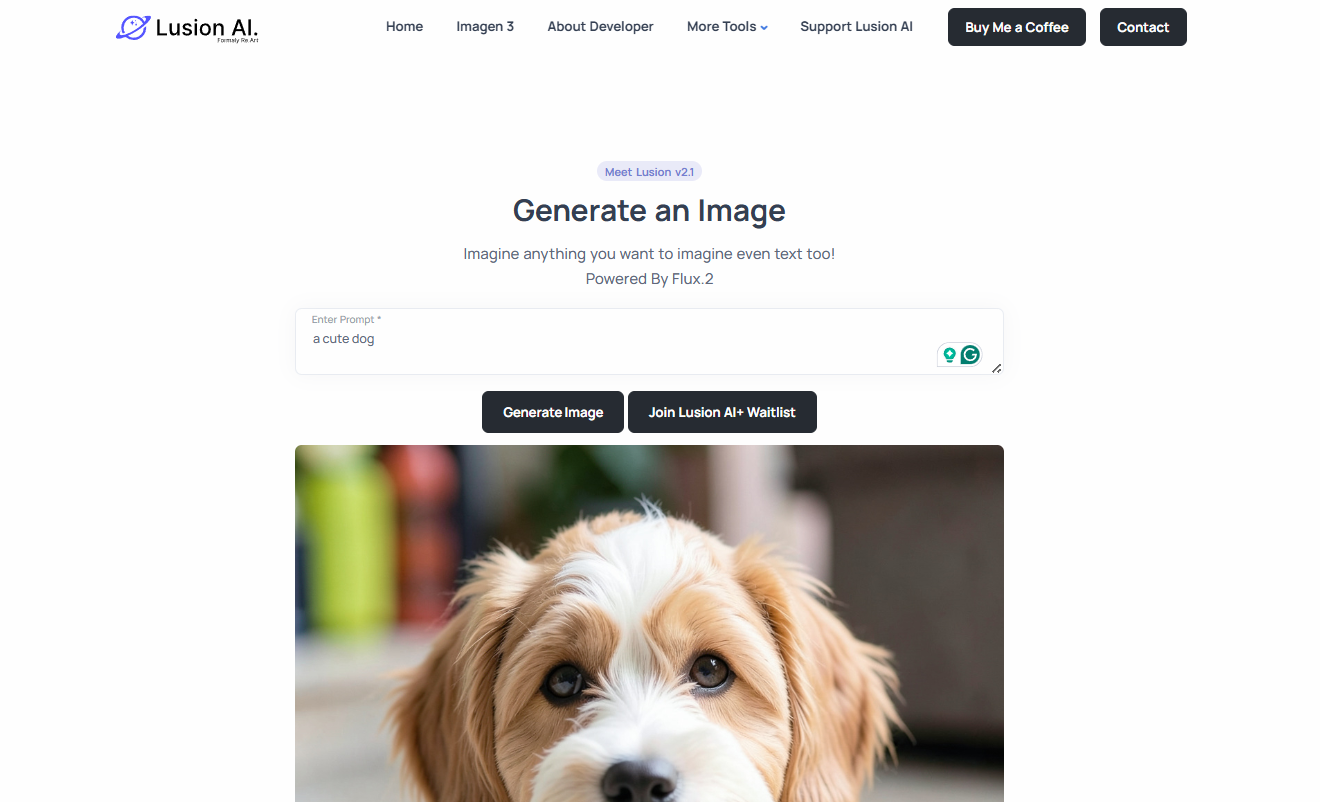This screenshot has height=802, width=1320.
Task: Open Support Lusion AI link
Action: (856, 27)
